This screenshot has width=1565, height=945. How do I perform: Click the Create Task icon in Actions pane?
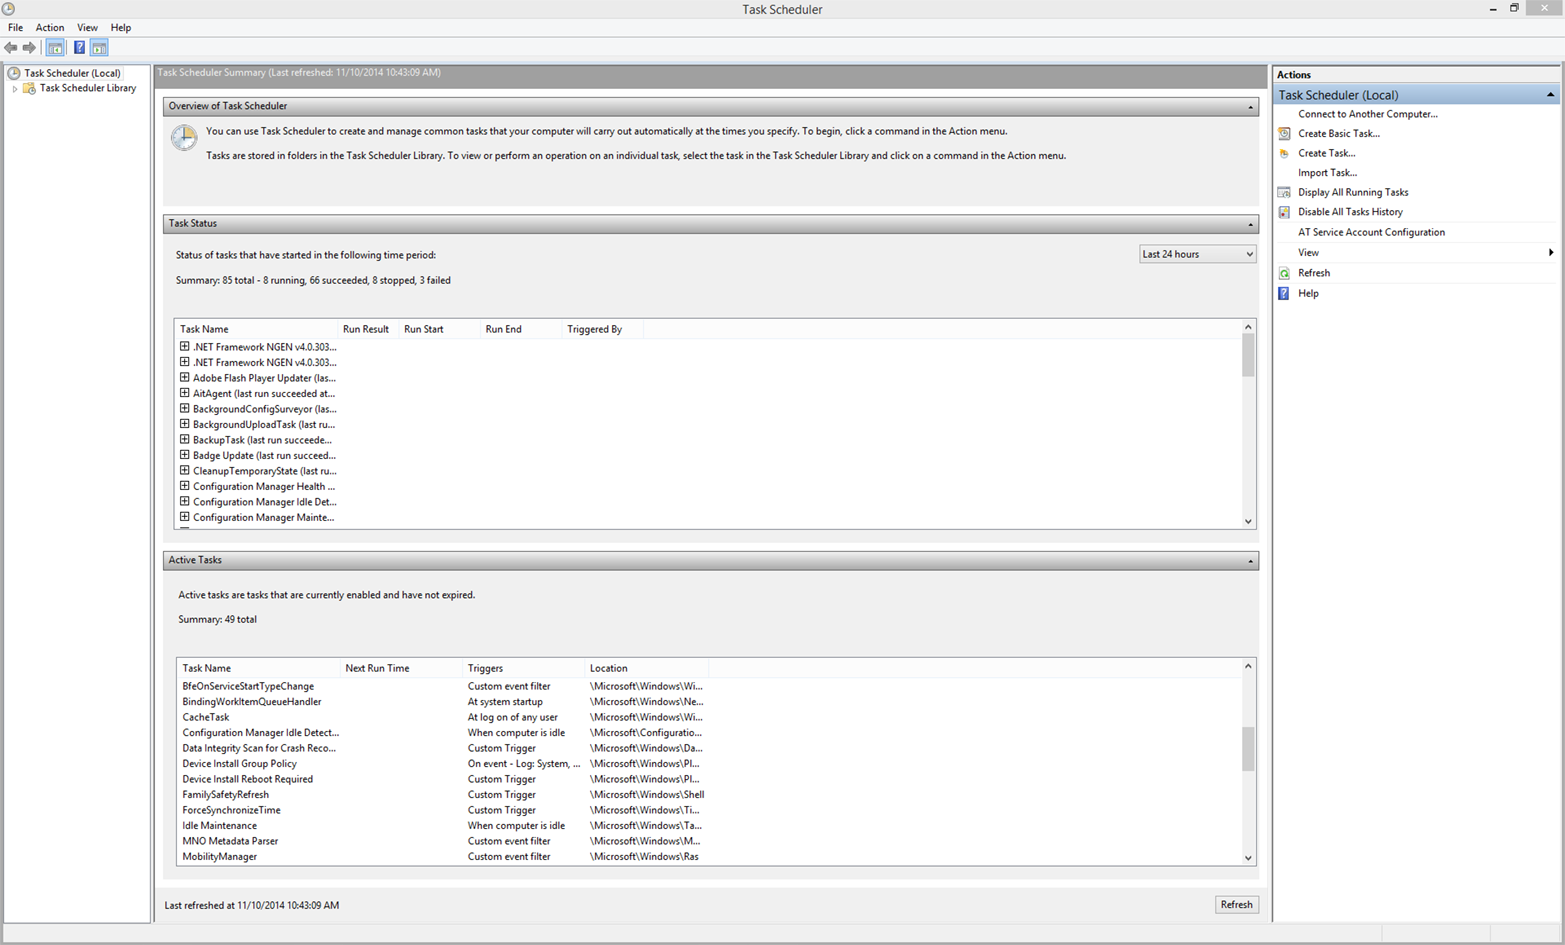tap(1283, 153)
